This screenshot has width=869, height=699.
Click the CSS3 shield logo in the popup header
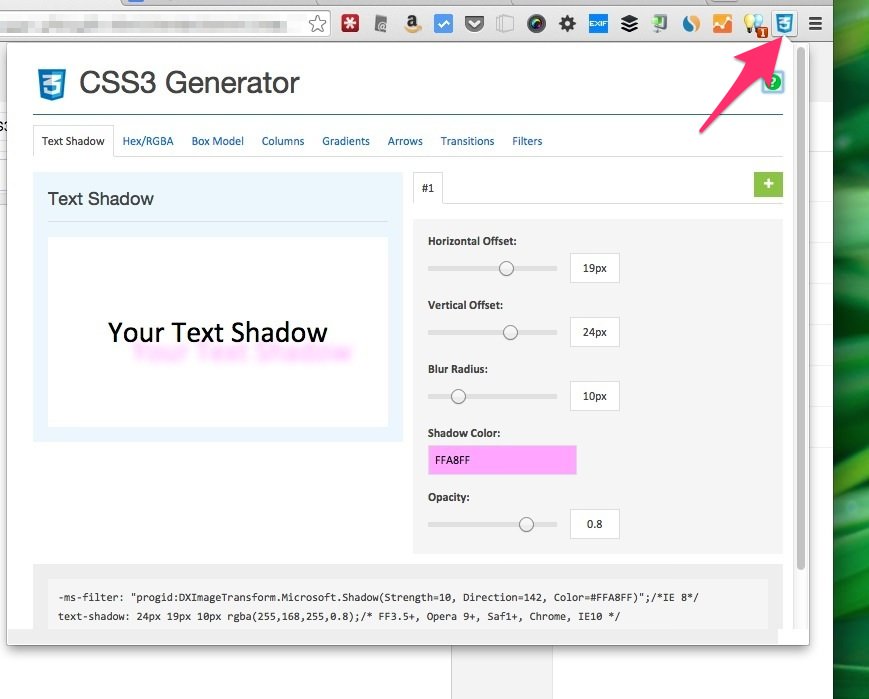(x=52, y=84)
